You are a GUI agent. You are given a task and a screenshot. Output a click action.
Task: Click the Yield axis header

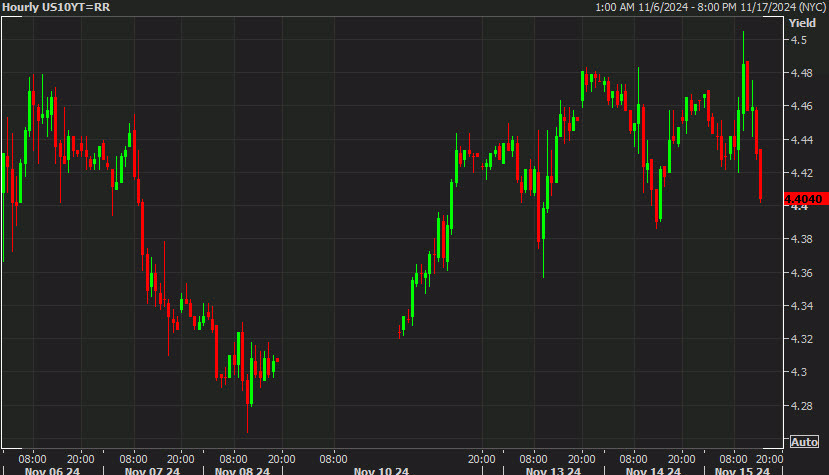[x=802, y=23]
